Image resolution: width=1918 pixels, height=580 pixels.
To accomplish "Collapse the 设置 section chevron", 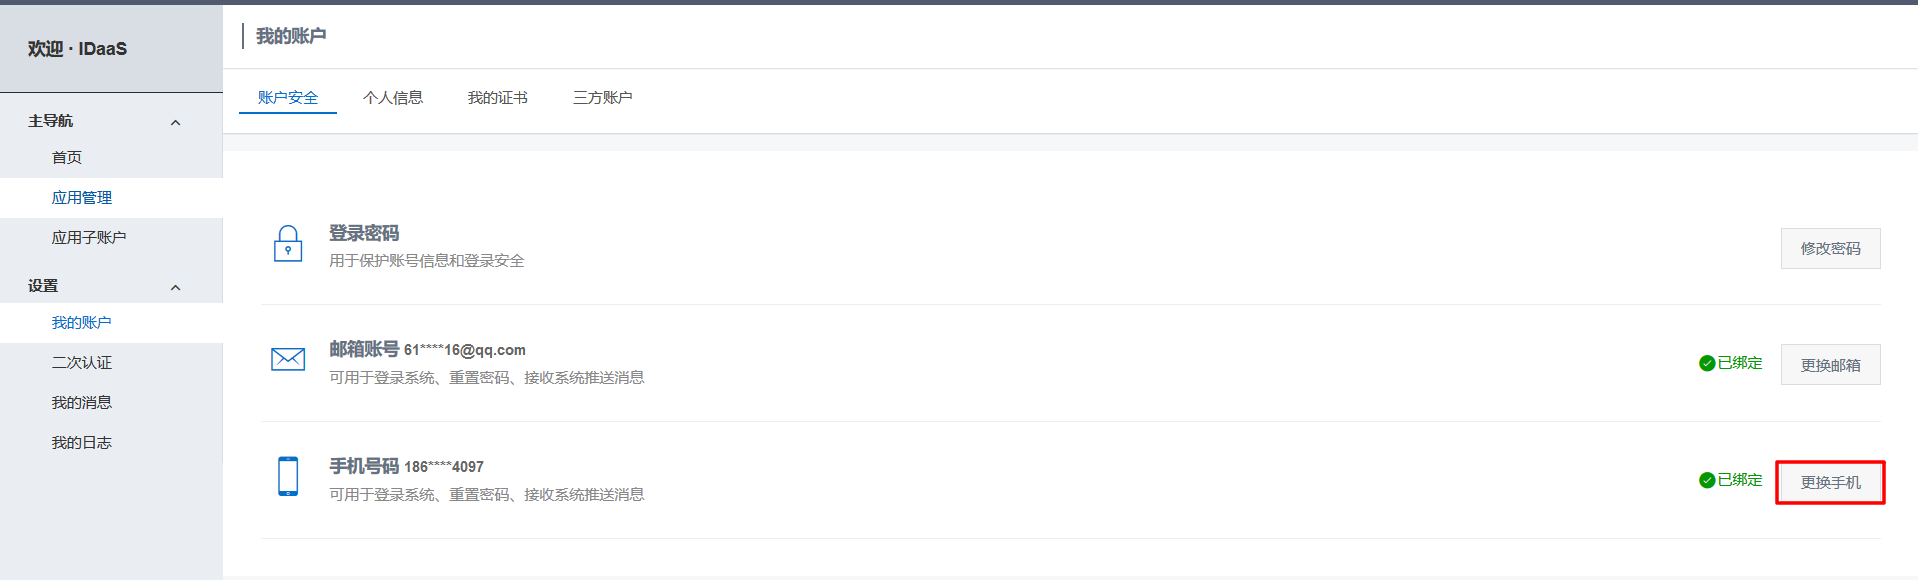I will 176,287.
